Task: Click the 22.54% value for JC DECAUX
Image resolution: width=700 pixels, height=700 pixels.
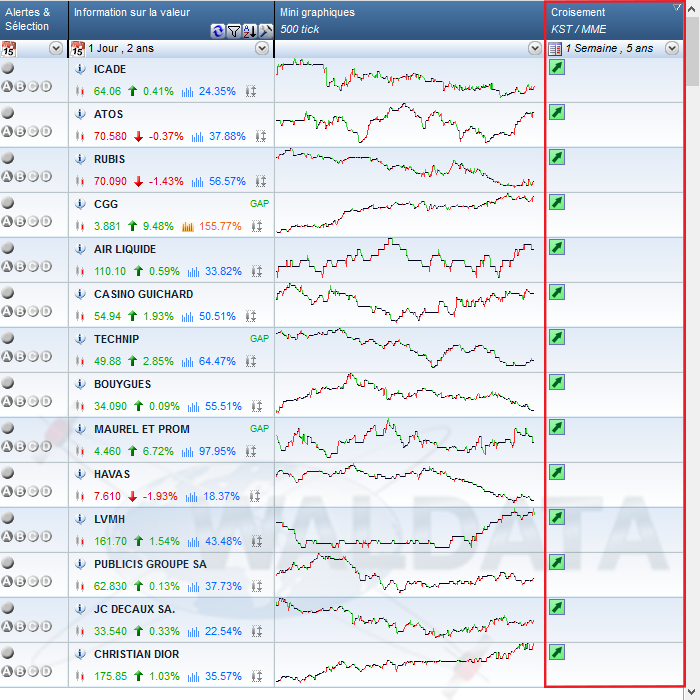Action: point(223,631)
